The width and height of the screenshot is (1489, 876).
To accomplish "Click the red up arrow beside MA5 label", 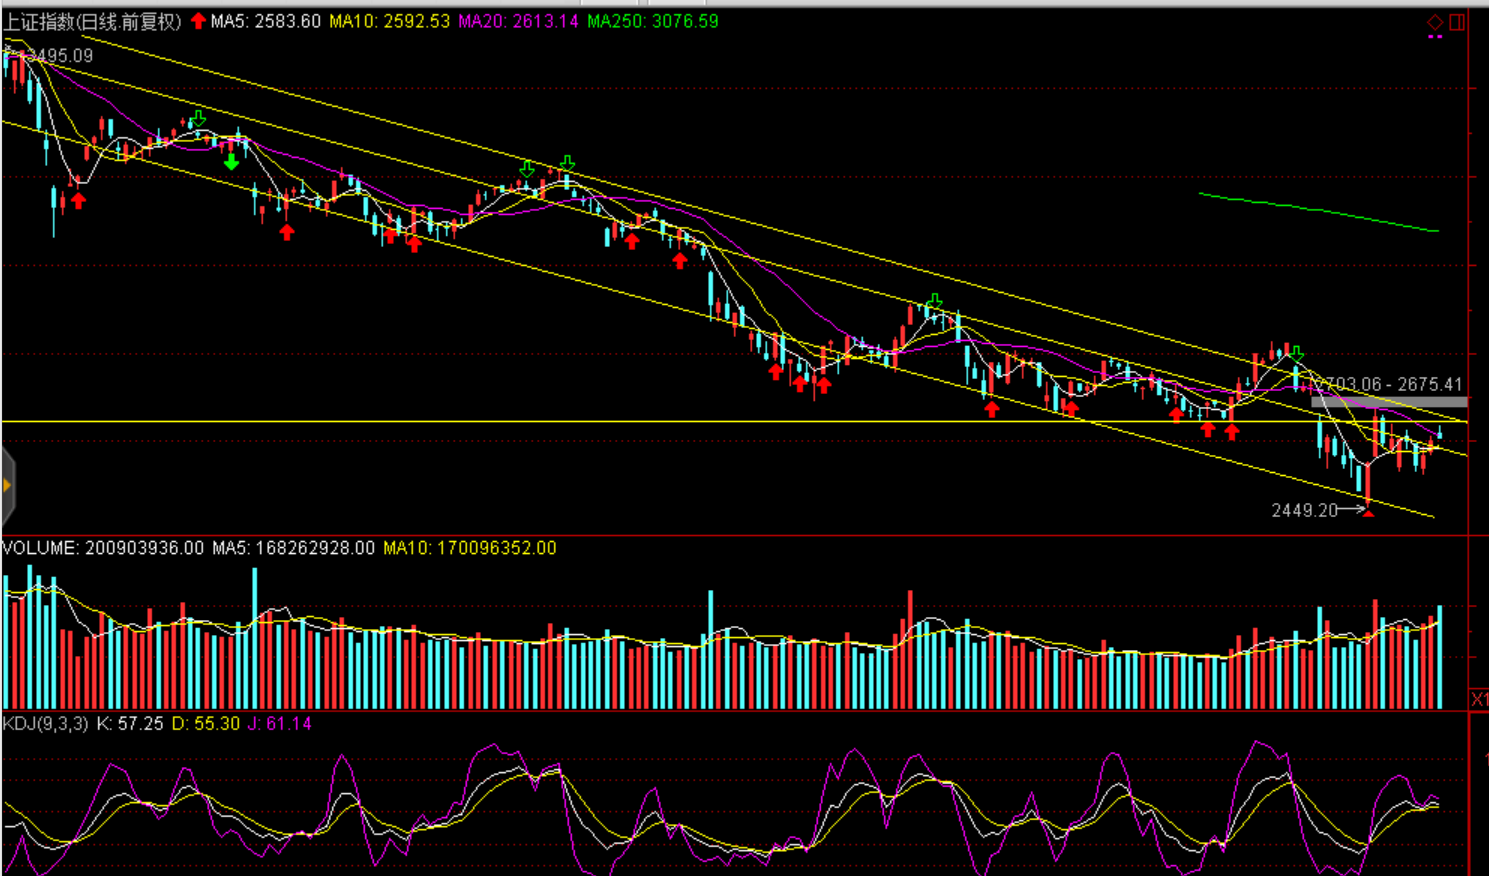I will click(198, 21).
